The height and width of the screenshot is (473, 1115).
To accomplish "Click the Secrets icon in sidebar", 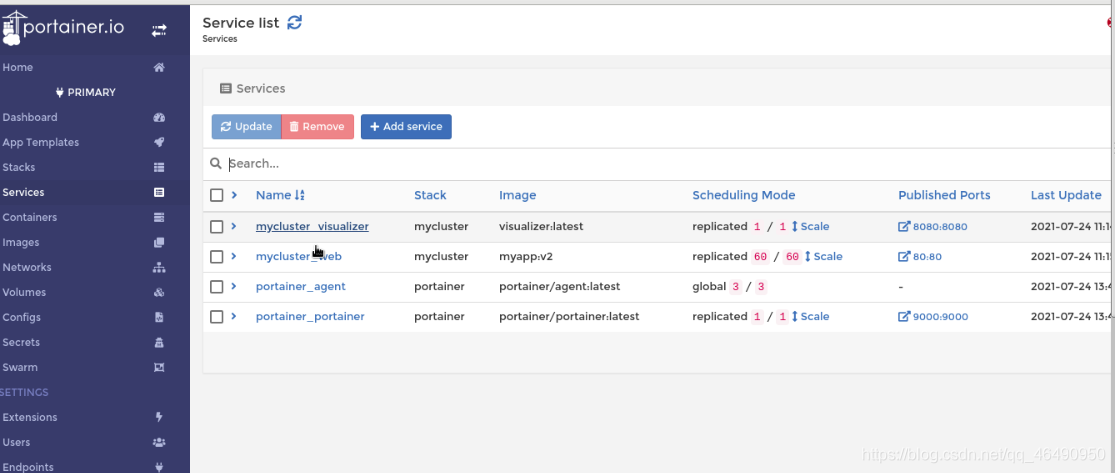I will pyautogui.click(x=159, y=342).
